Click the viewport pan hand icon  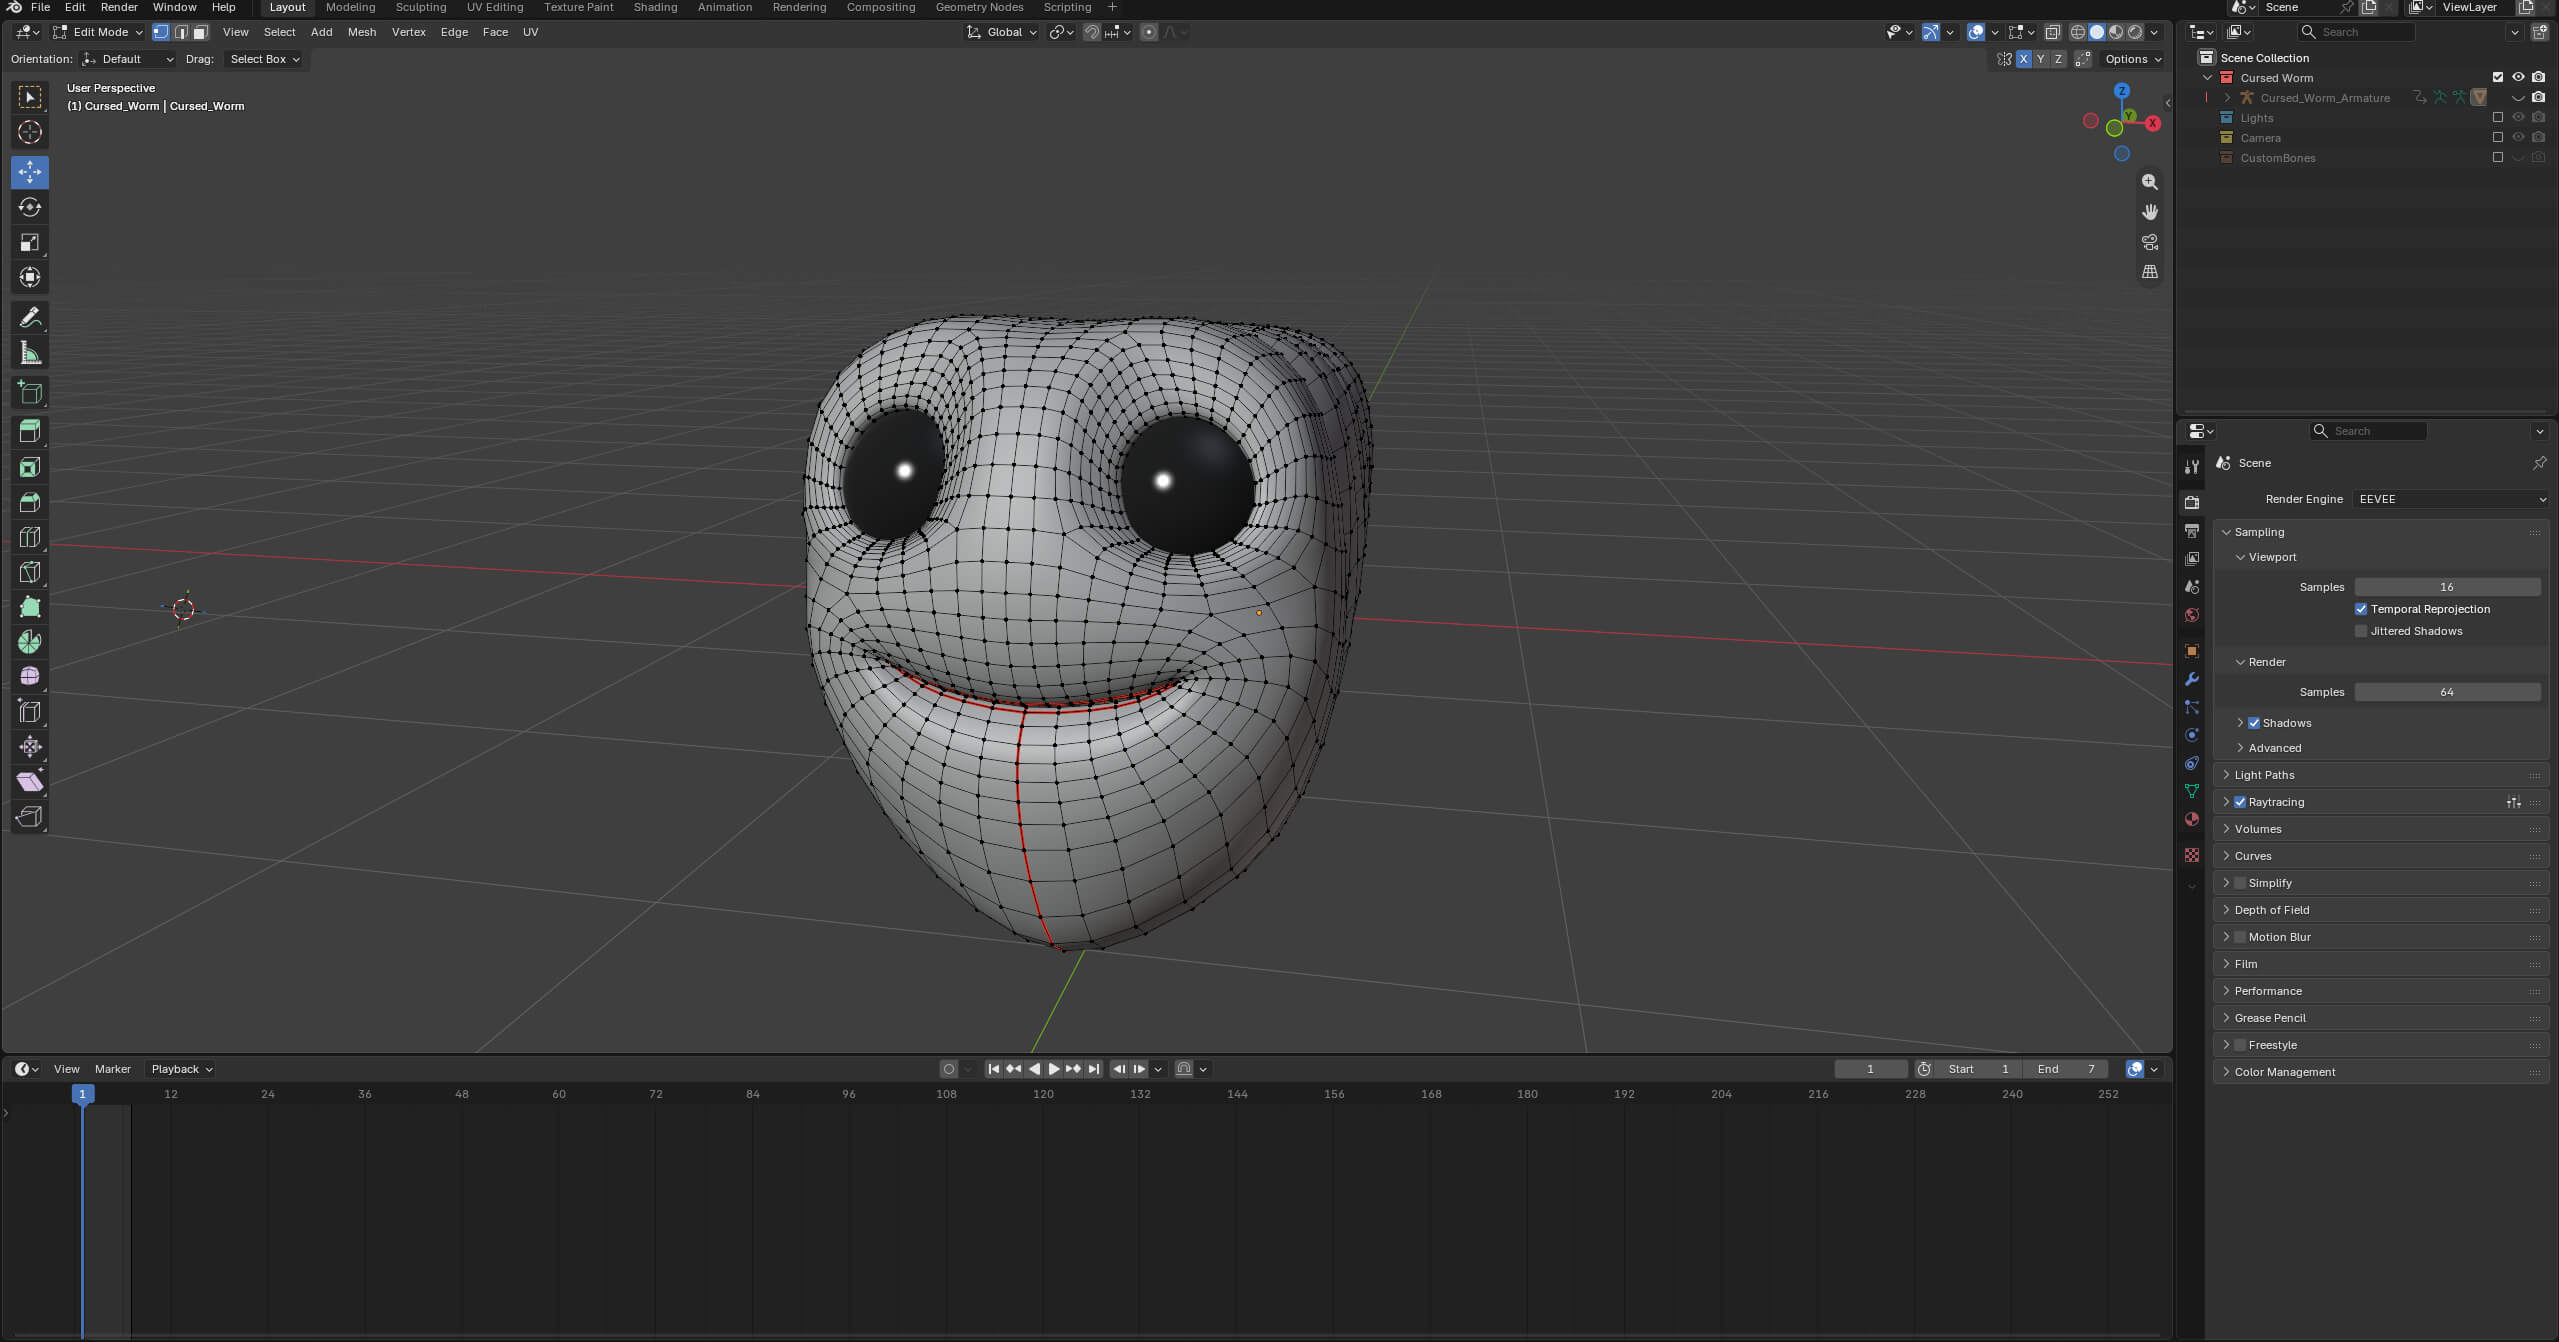(x=2149, y=212)
